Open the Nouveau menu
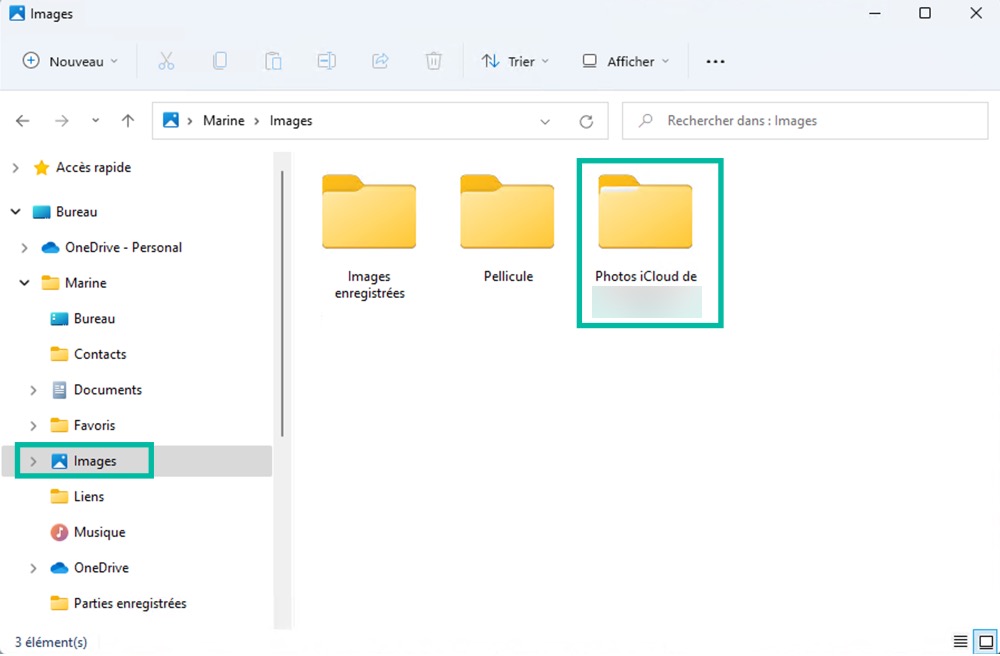This screenshot has height=656, width=1000. coord(70,61)
